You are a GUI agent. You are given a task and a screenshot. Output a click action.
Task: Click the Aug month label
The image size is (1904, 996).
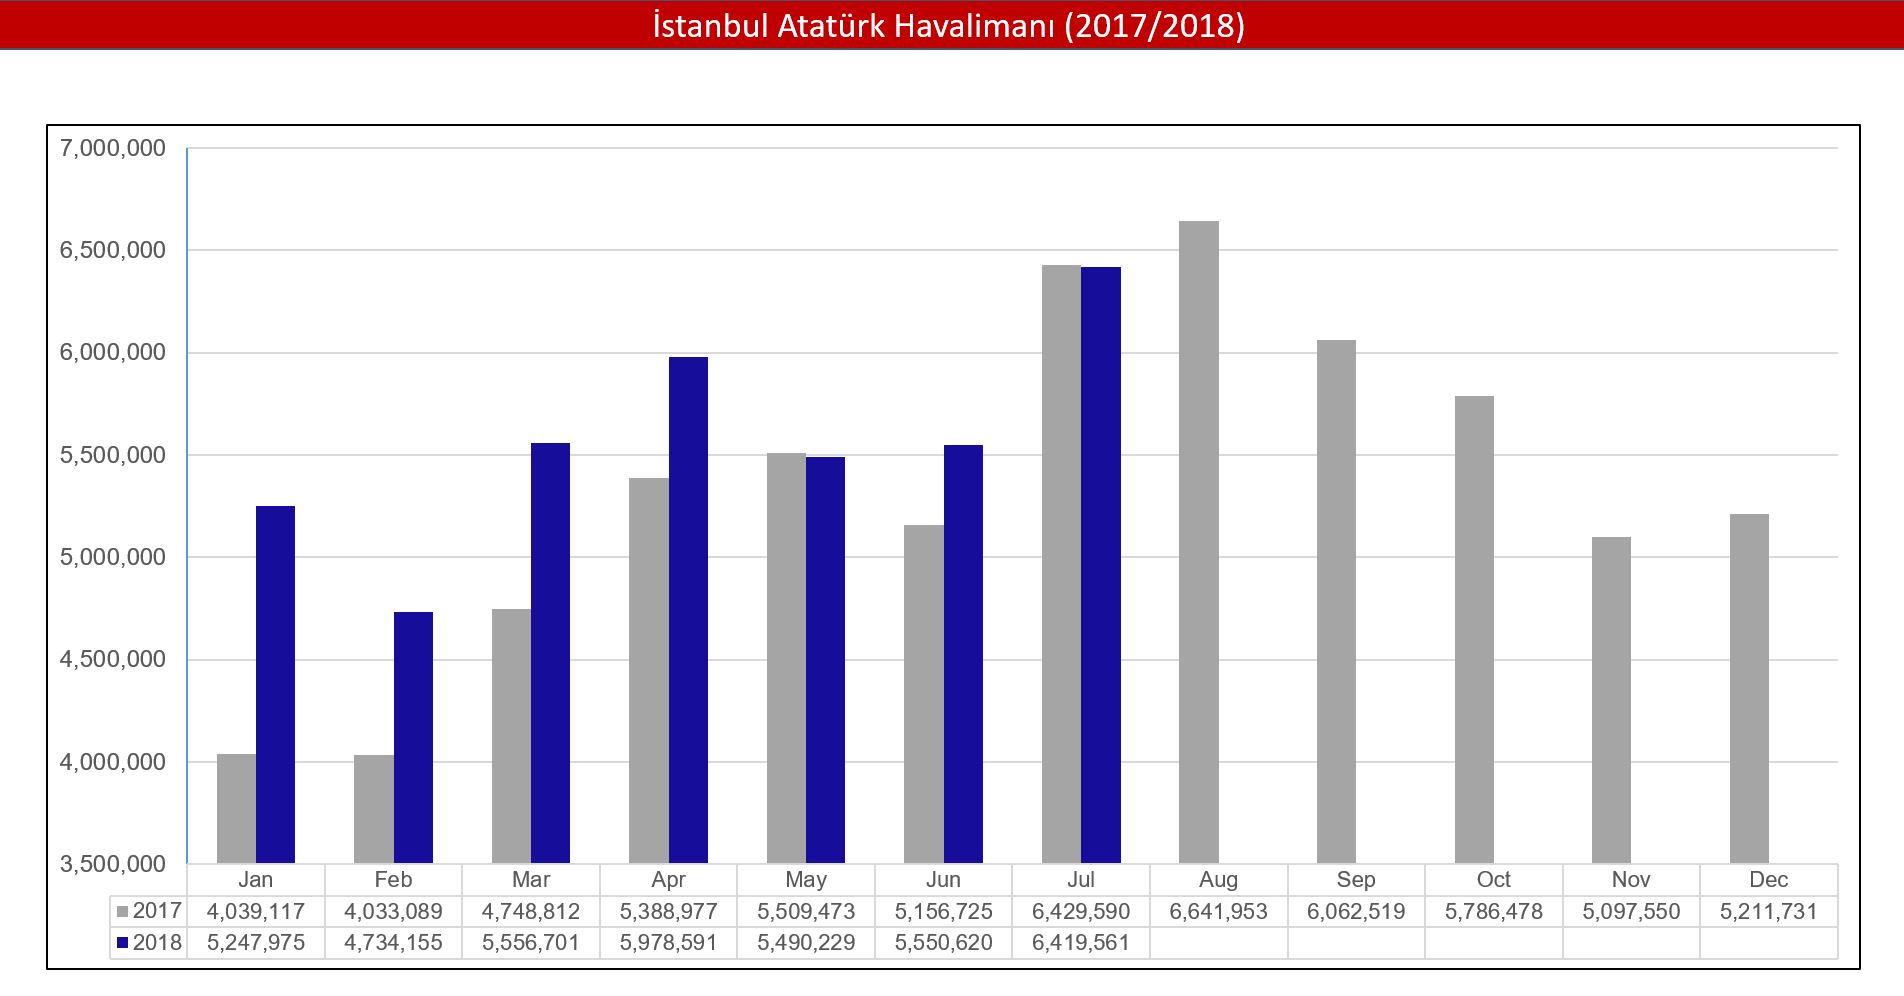point(1218,880)
